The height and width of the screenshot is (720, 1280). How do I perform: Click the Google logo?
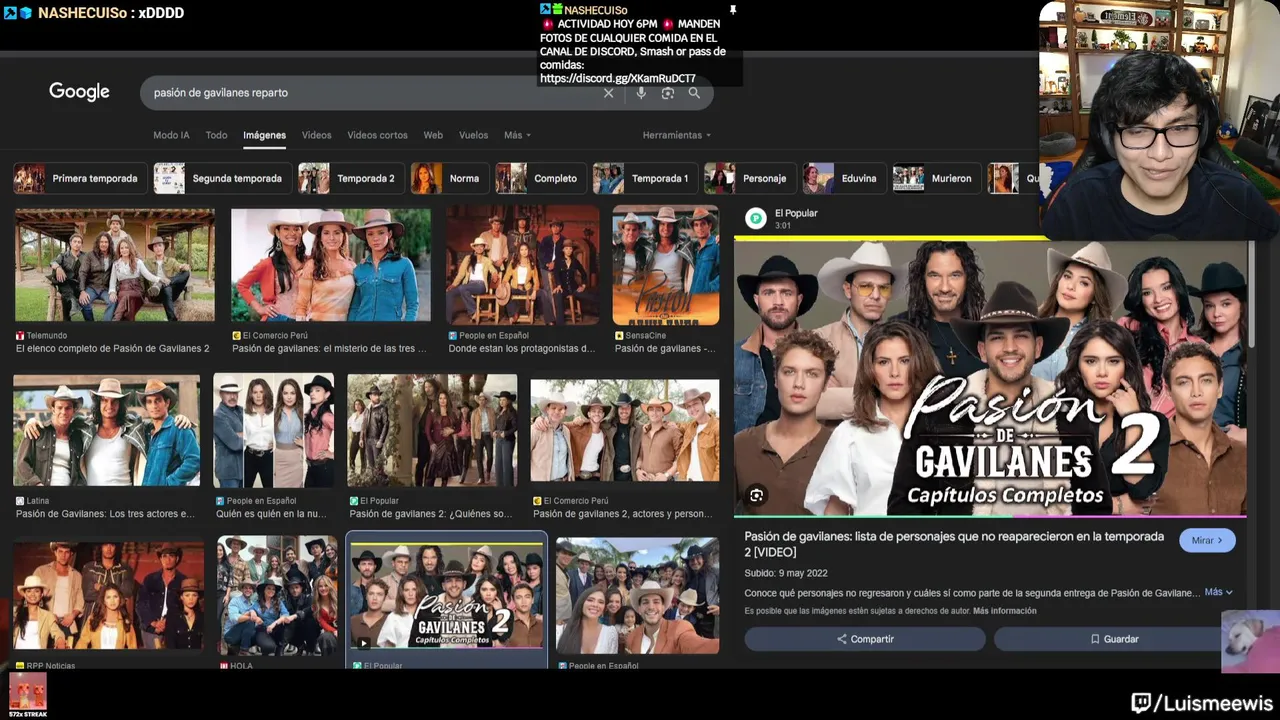point(79,92)
